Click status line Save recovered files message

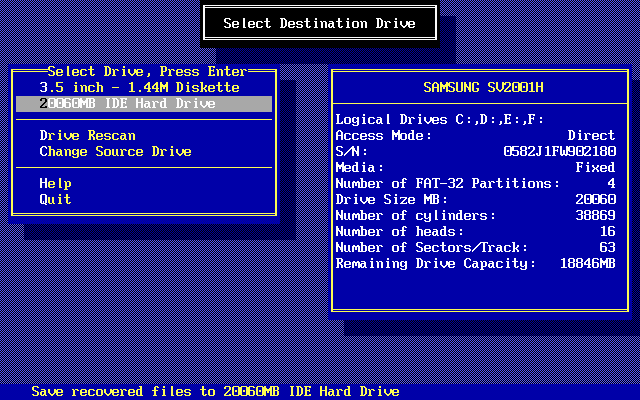point(216,391)
